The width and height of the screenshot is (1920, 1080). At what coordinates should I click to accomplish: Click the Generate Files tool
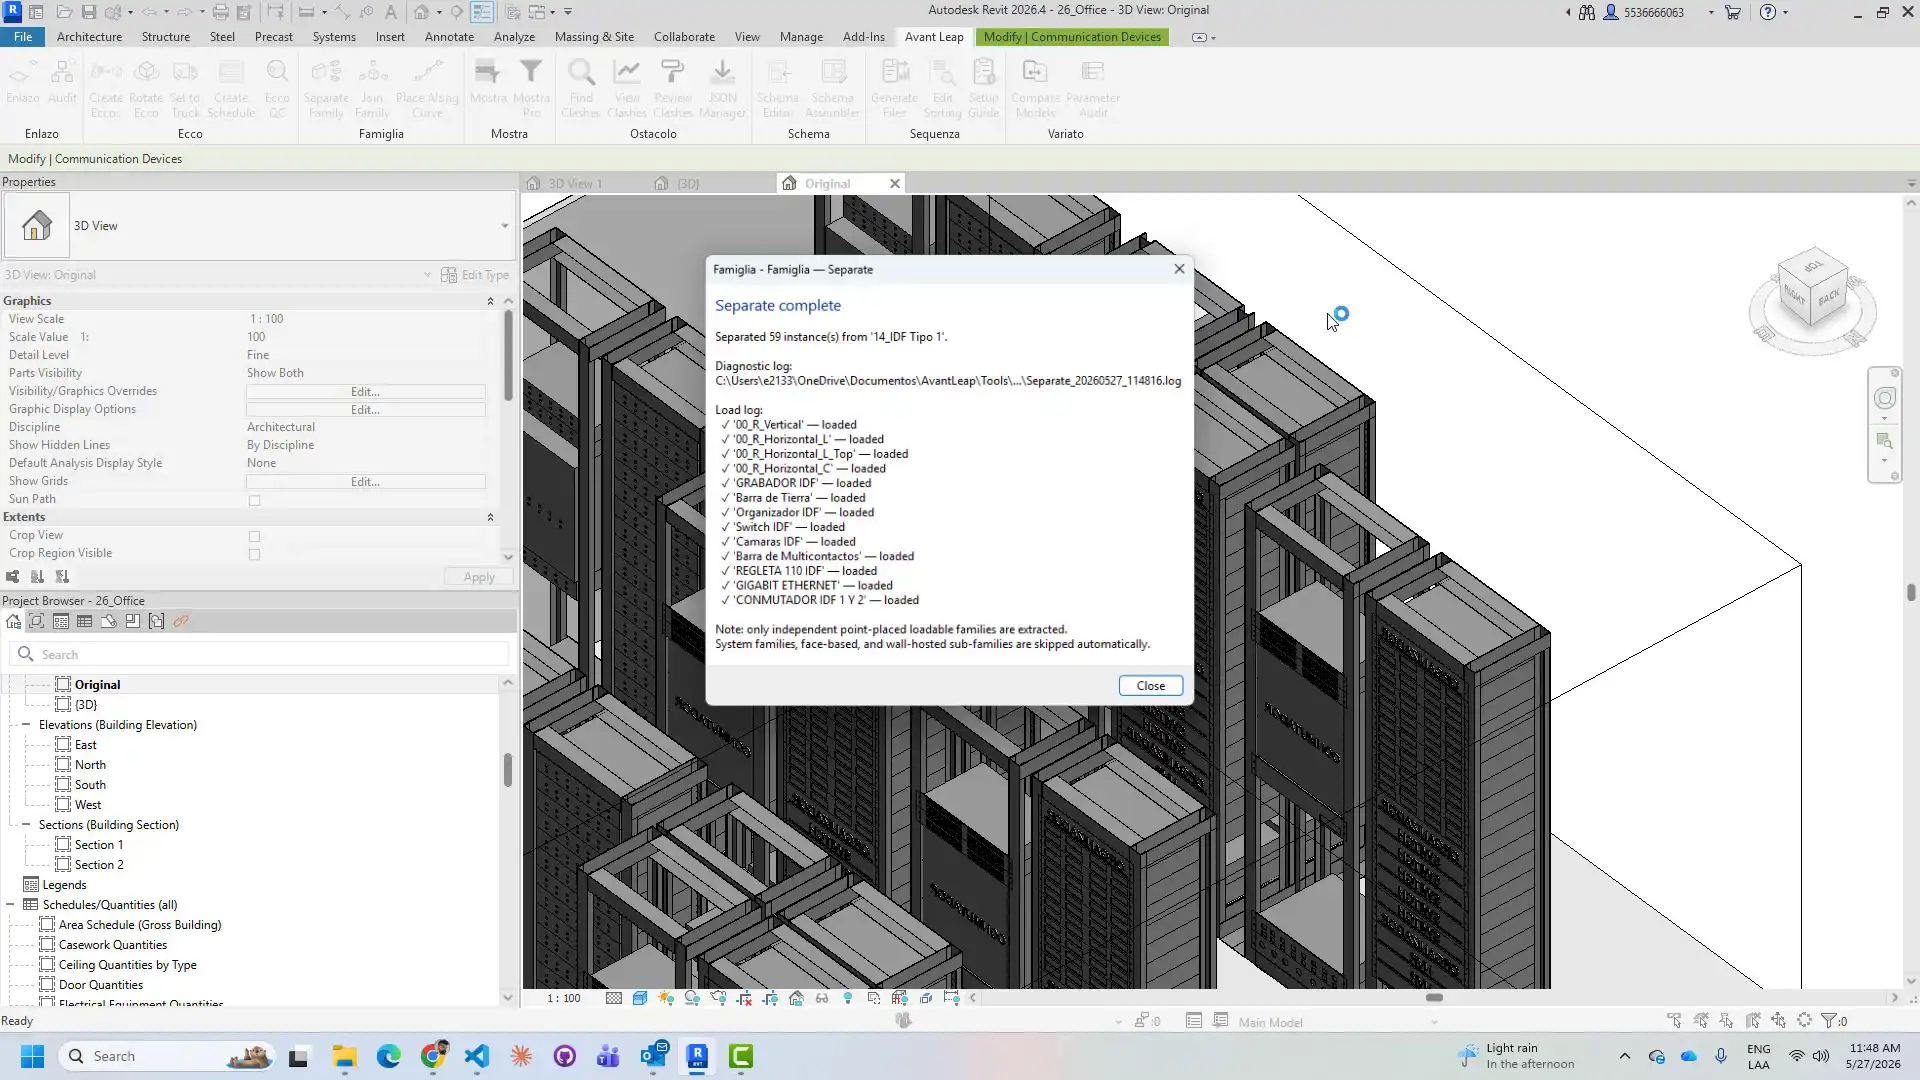click(x=894, y=88)
